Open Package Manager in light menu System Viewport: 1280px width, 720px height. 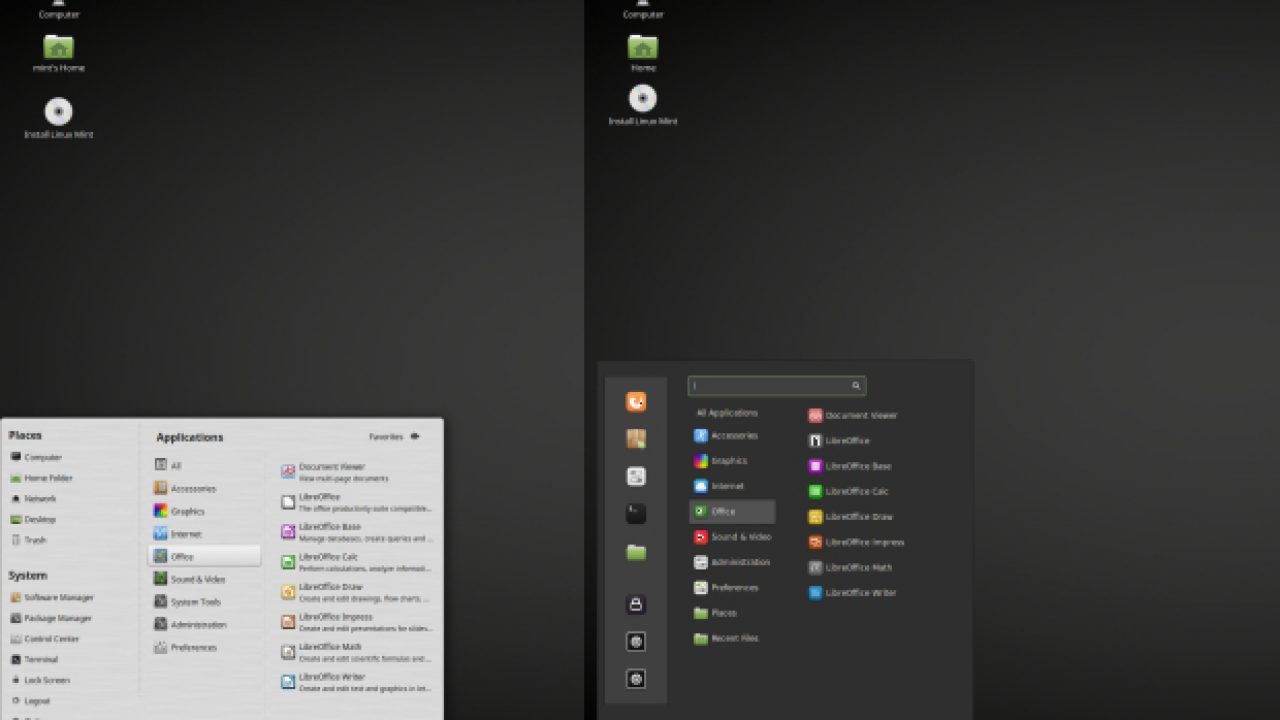51,618
